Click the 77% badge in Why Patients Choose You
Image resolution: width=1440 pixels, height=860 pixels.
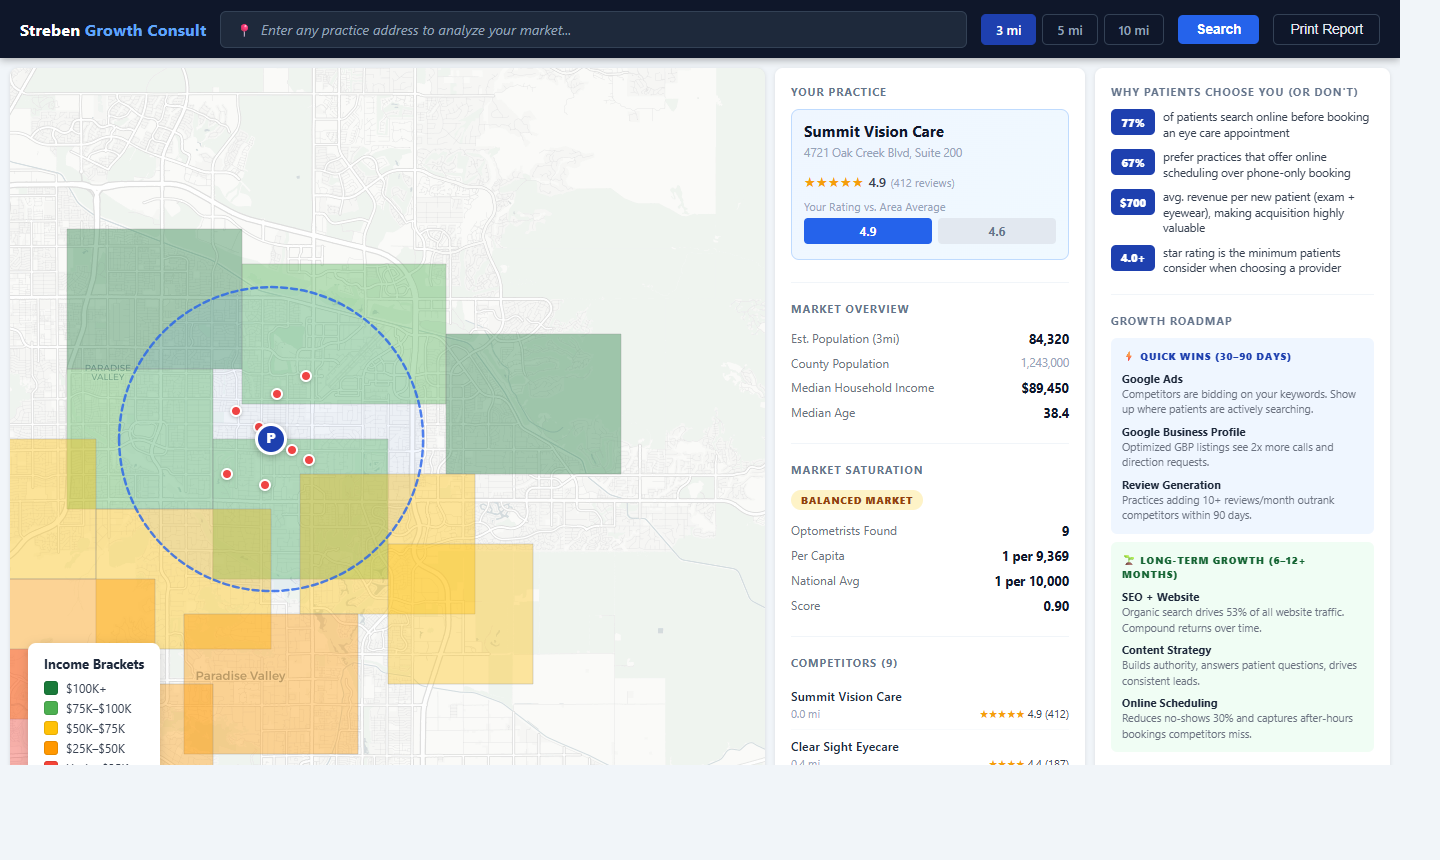1132,122
